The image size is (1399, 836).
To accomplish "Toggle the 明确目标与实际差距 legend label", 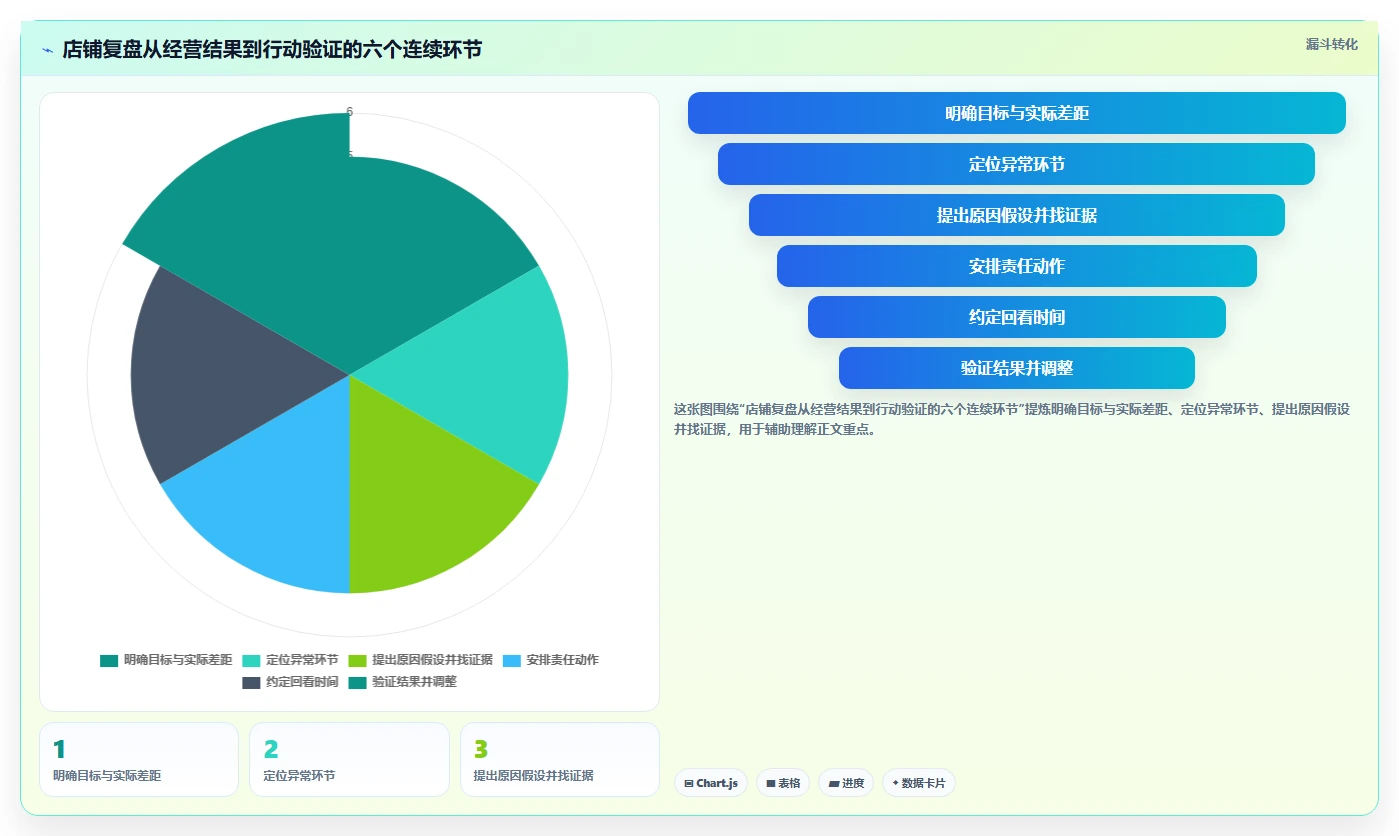I will 178,660.
